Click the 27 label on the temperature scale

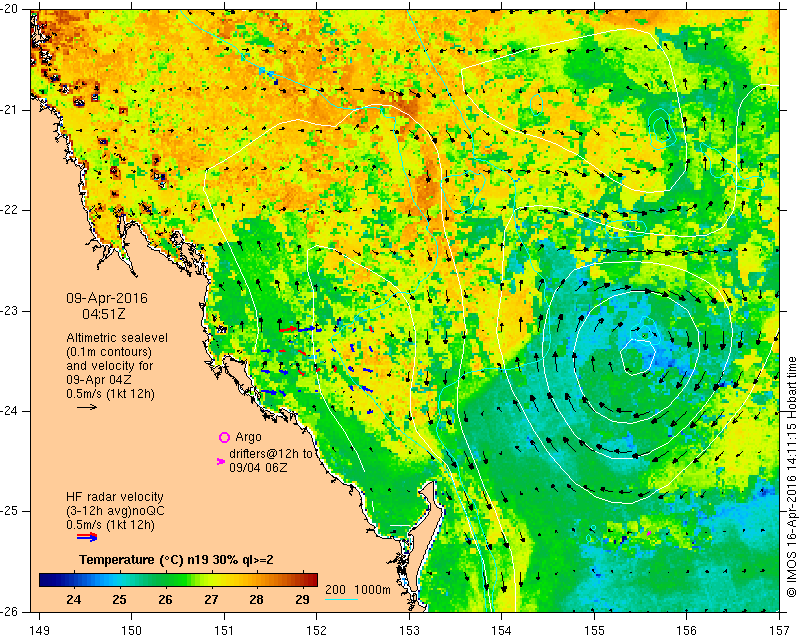pyautogui.click(x=211, y=599)
